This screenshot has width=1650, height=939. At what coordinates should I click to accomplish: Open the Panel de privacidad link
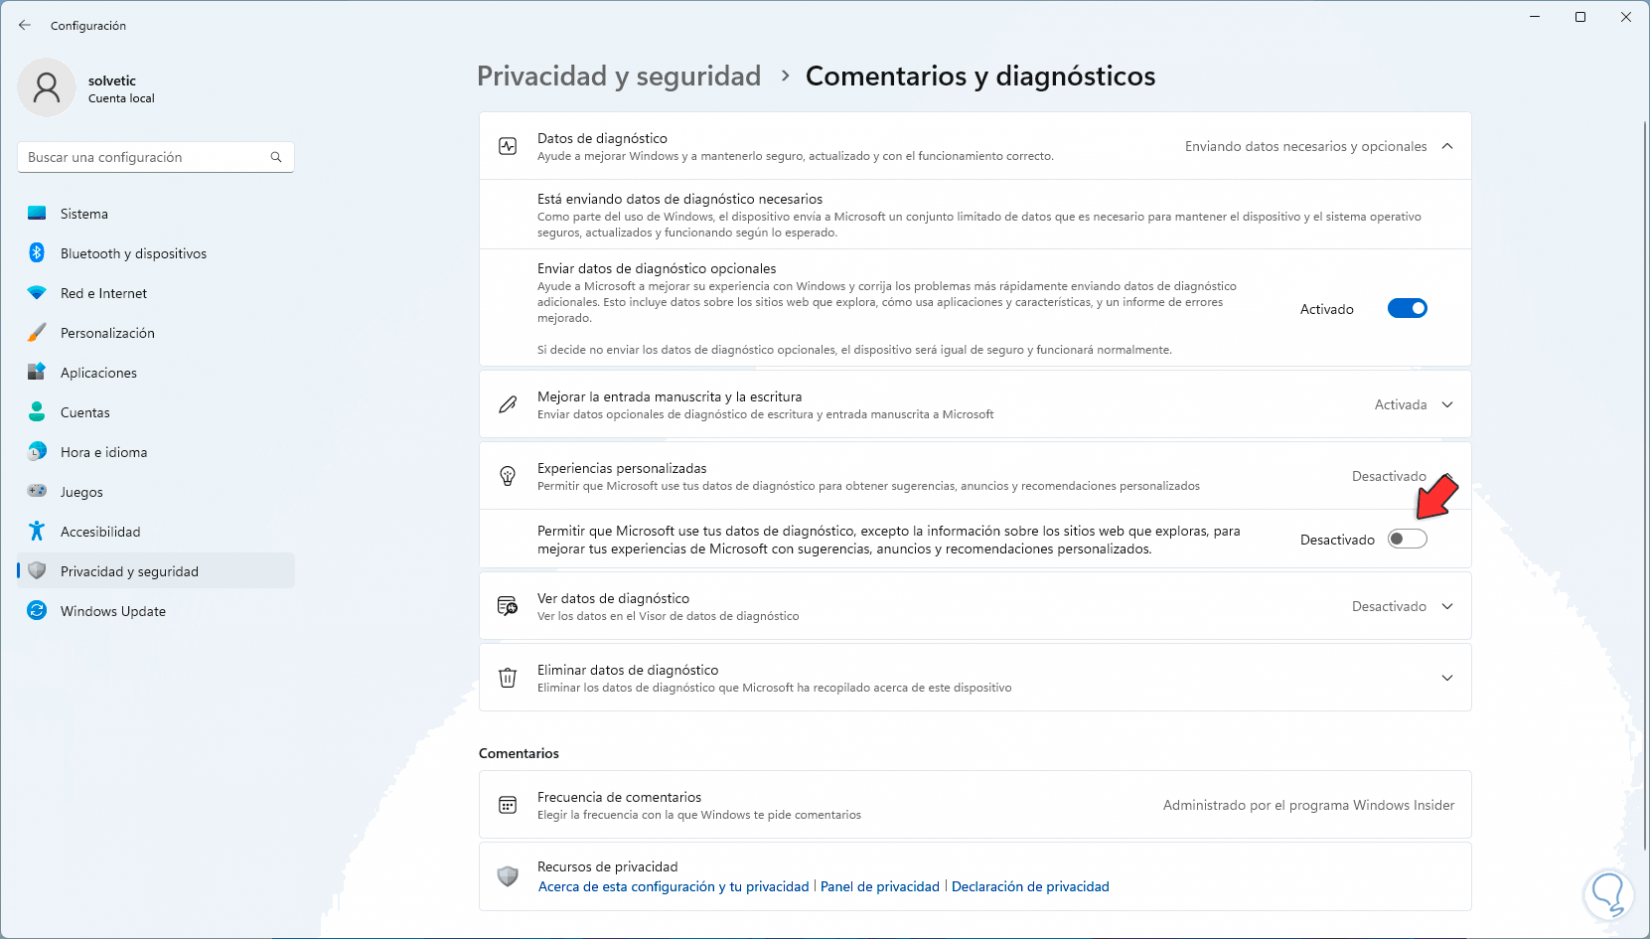880,887
